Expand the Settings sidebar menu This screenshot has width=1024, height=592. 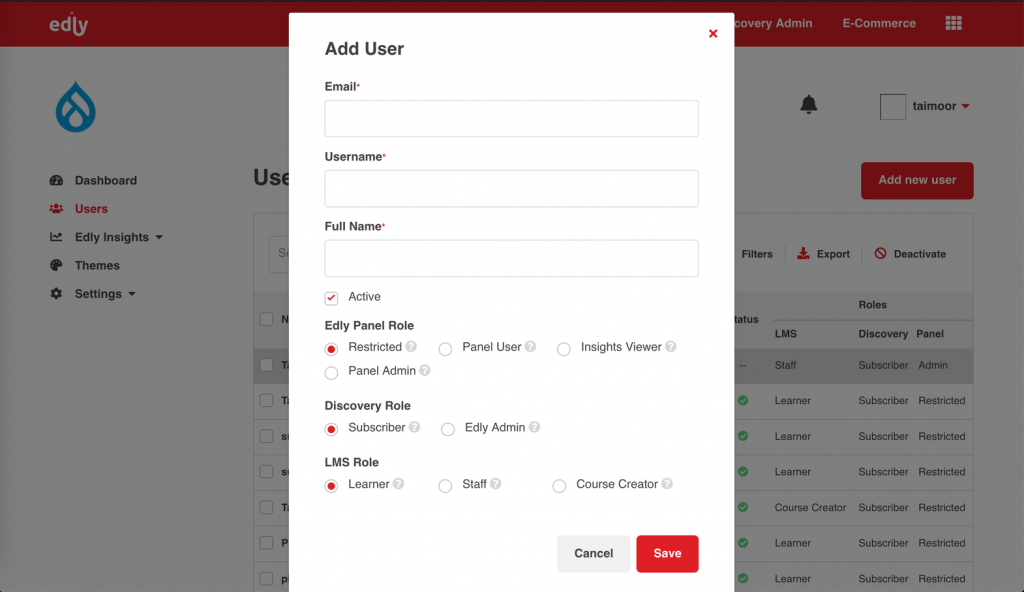pos(93,294)
